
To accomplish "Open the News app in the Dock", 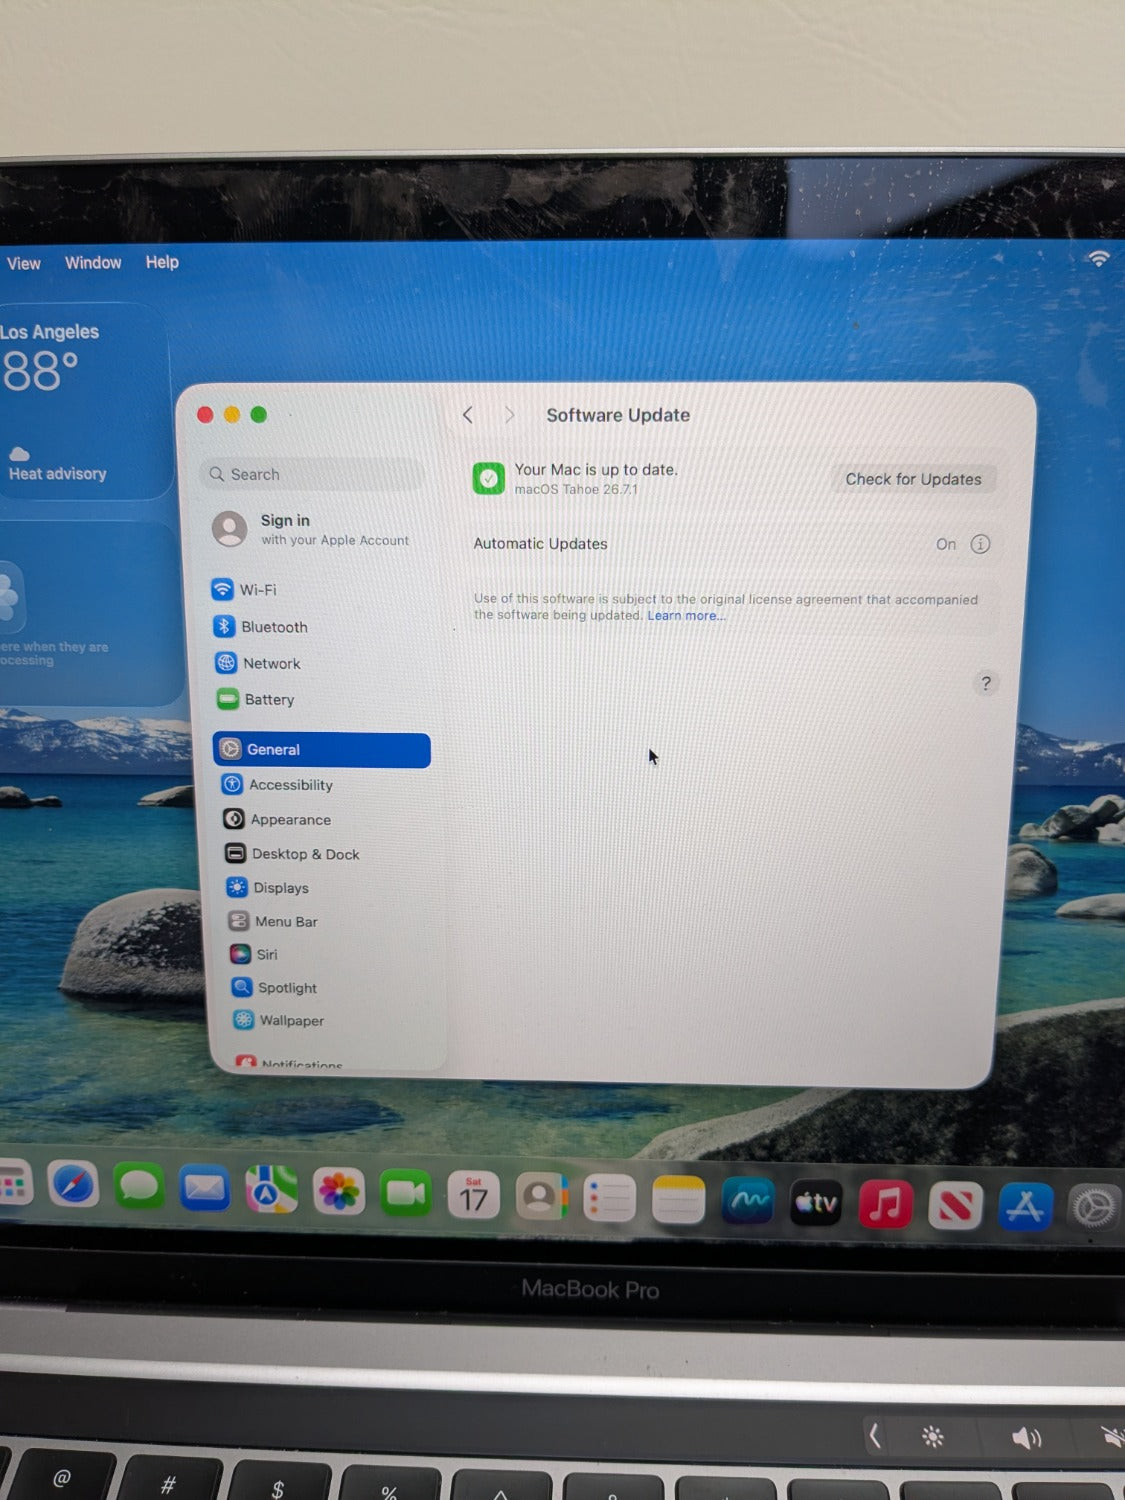I will tap(955, 1207).
